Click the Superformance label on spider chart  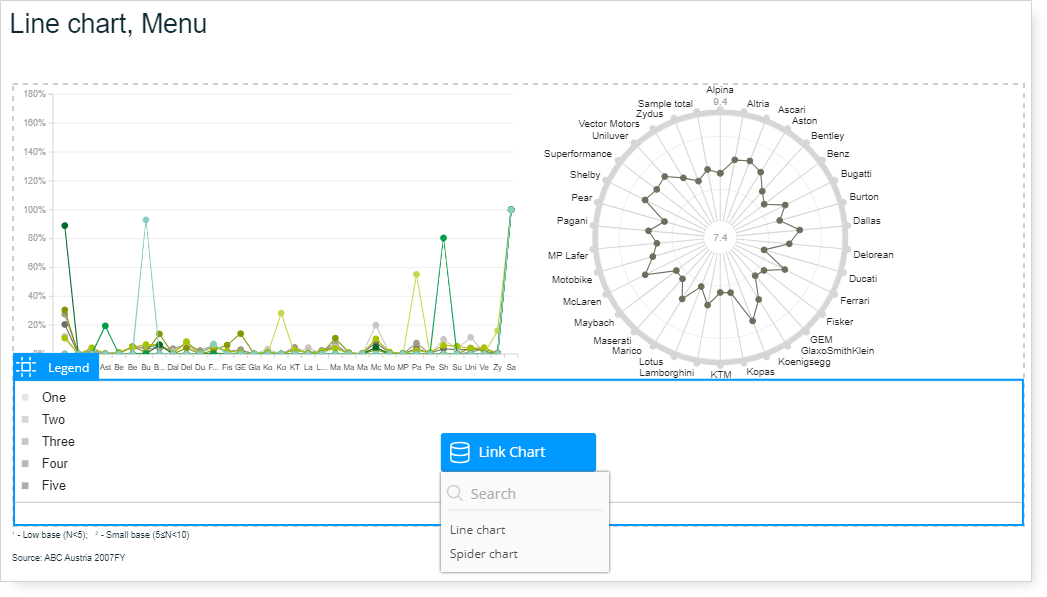[x=578, y=154]
